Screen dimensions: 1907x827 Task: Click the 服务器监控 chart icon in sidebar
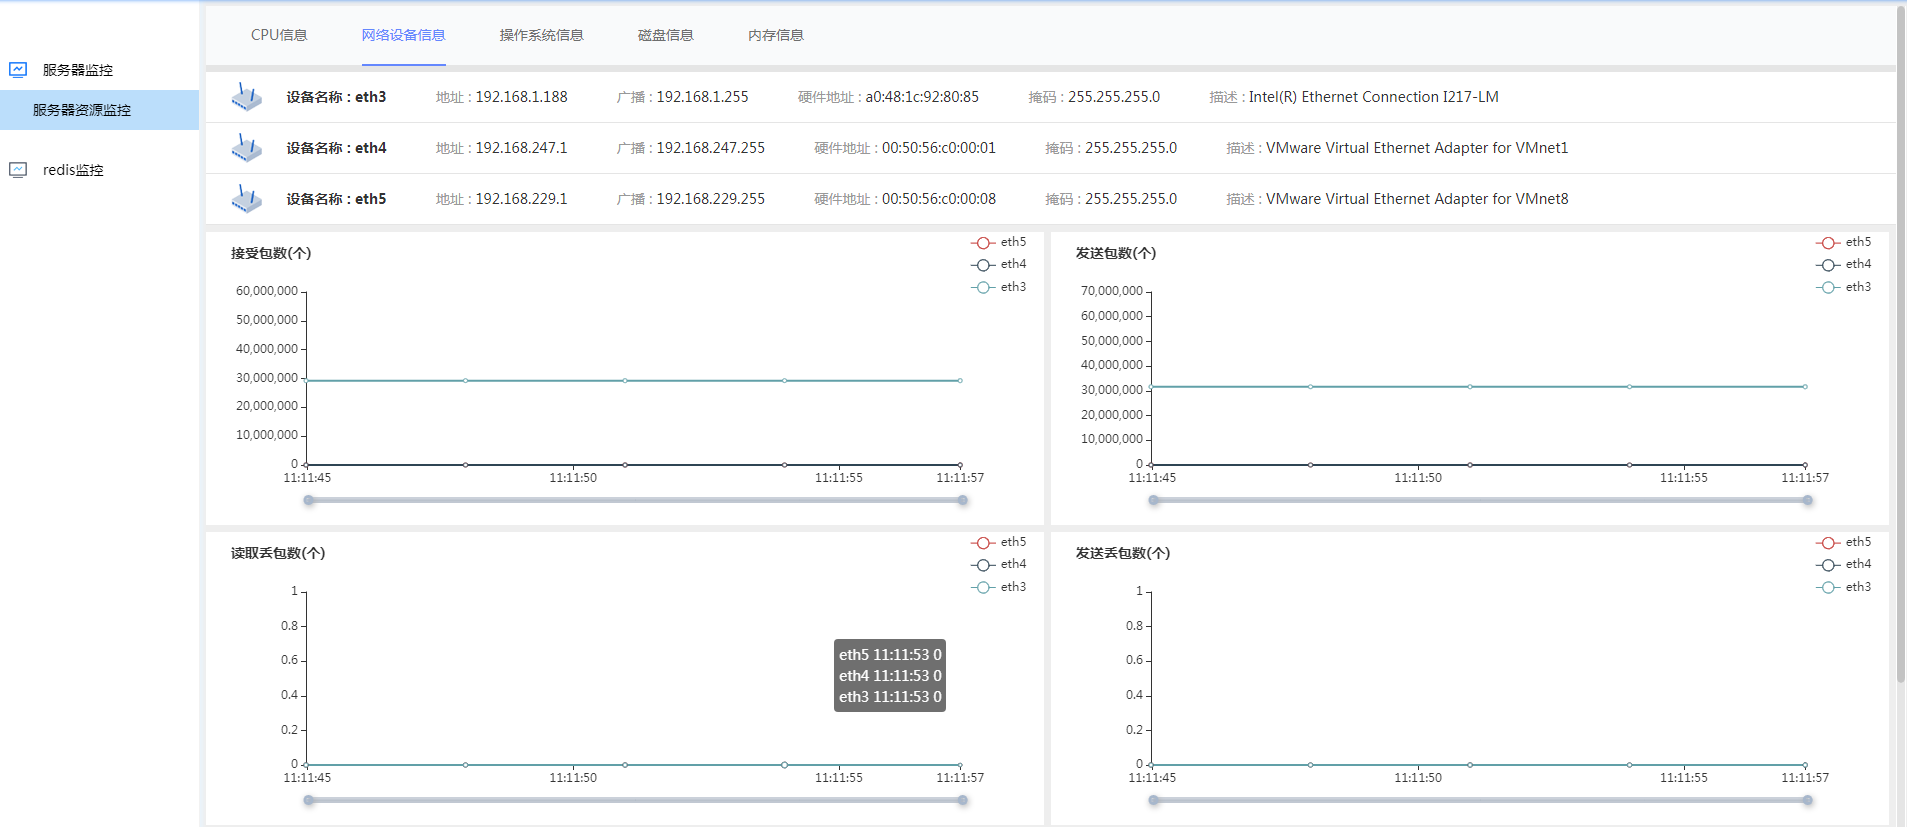tap(18, 70)
